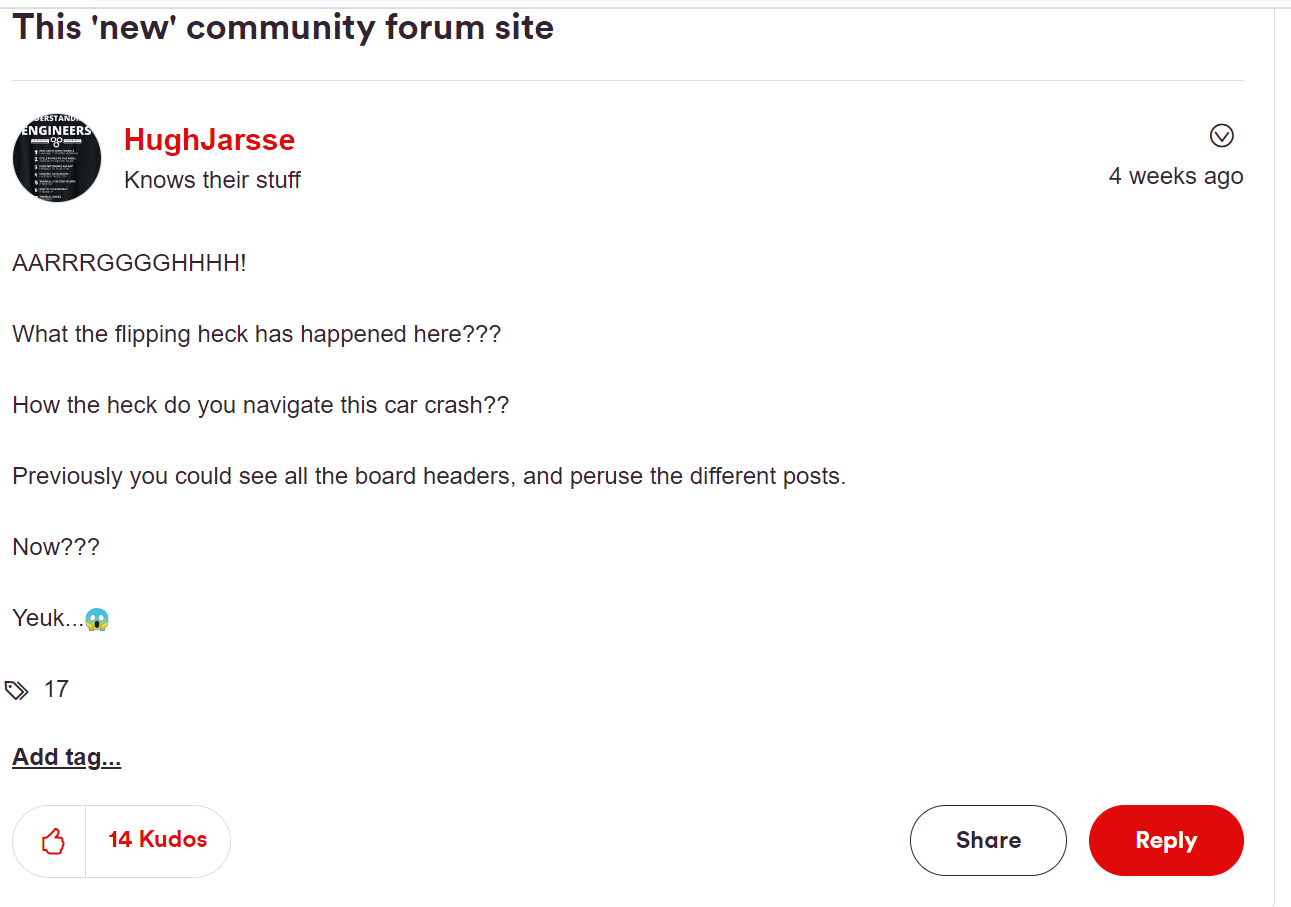Click the "4 weeks ago" timestamp
This screenshot has height=907, width=1291.
[x=1176, y=175]
